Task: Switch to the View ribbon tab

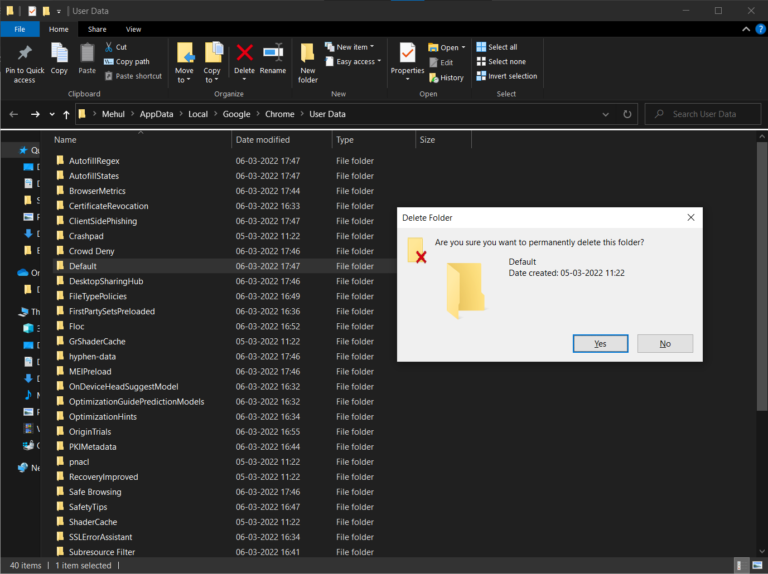Action: tap(133, 30)
